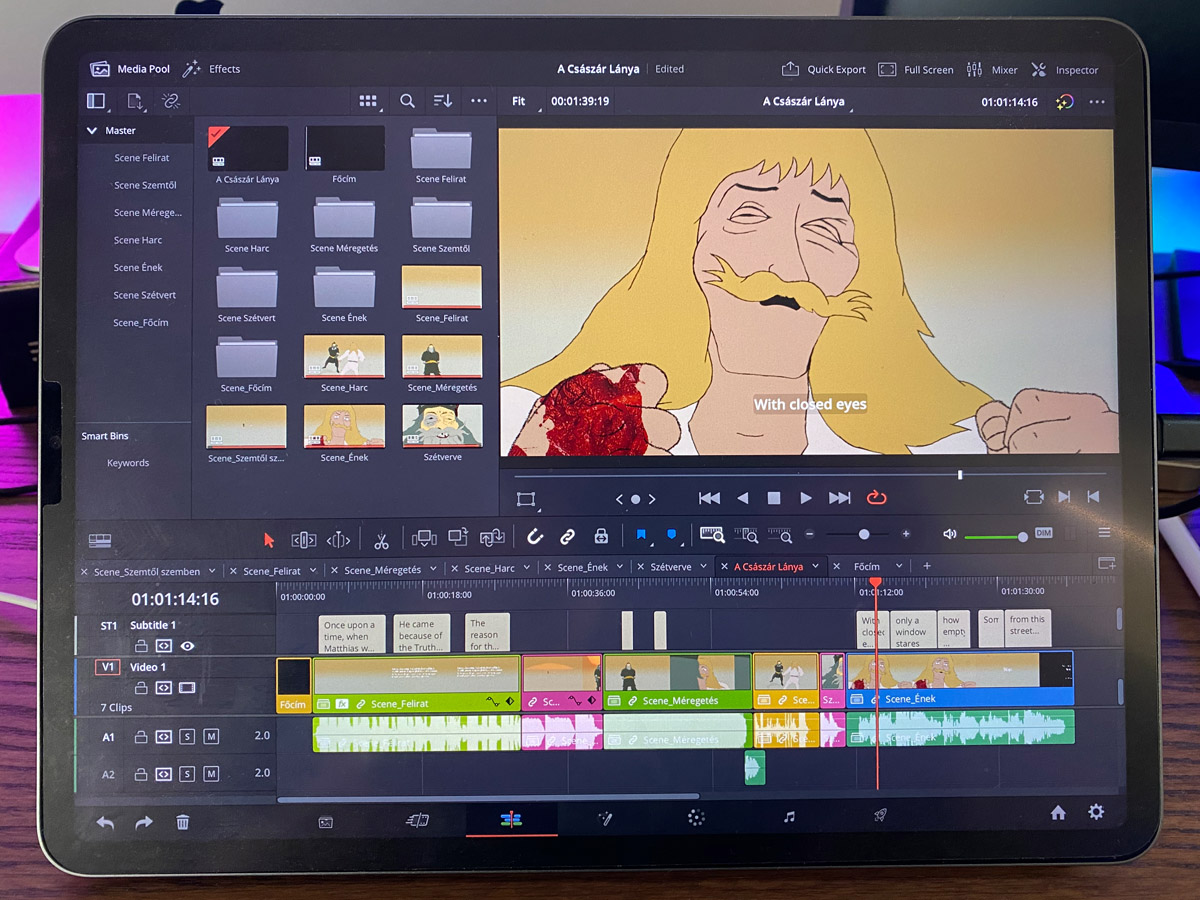Open Scene_Harc tab dropdown chevron
Image resolution: width=1200 pixels, height=900 pixels.
[527, 568]
